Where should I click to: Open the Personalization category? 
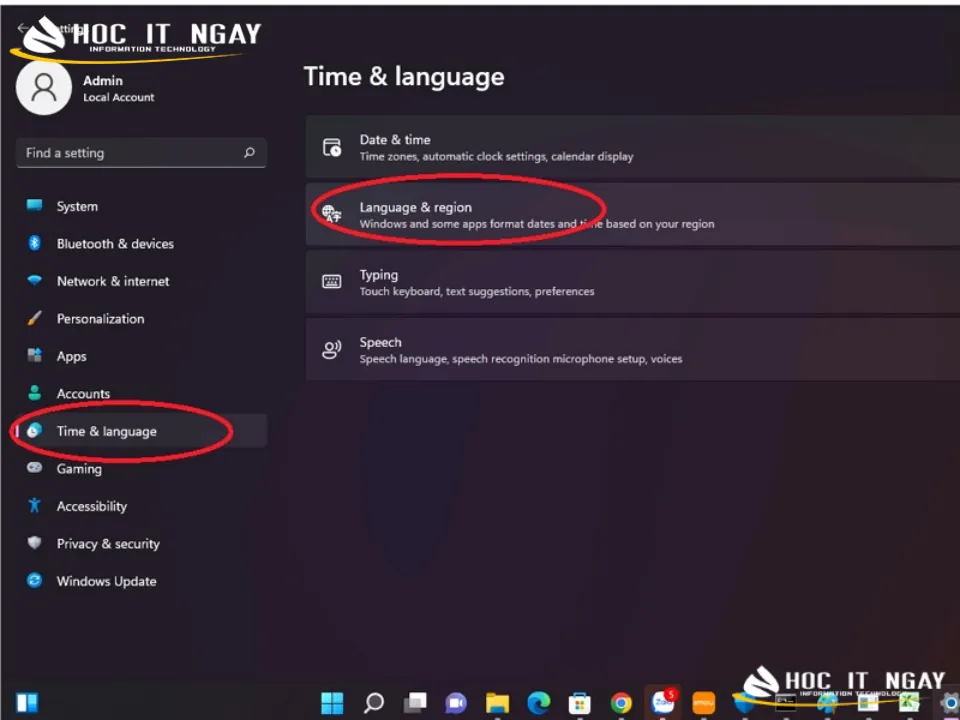click(x=141, y=318)
